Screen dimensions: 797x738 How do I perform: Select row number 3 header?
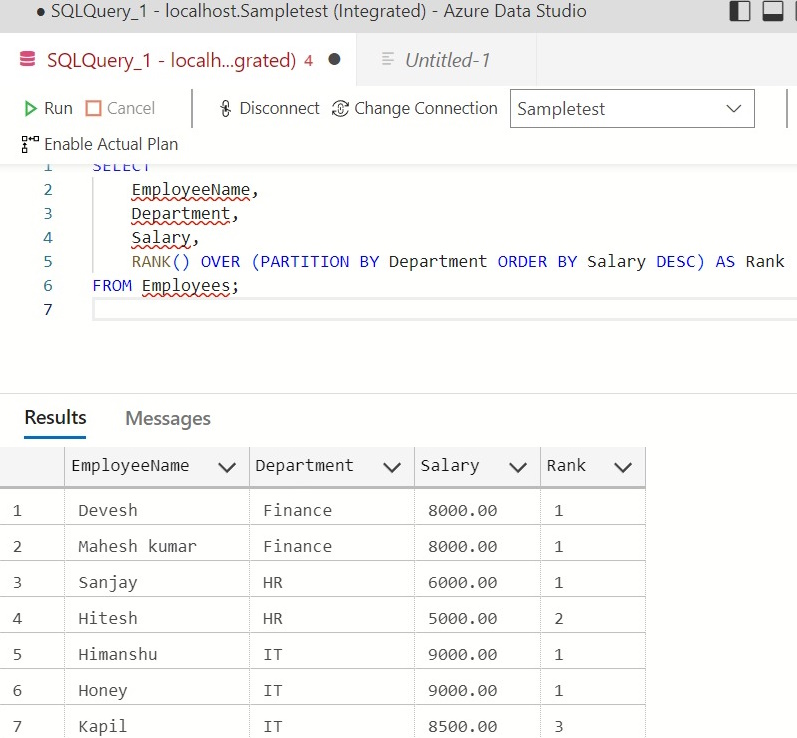17,582
